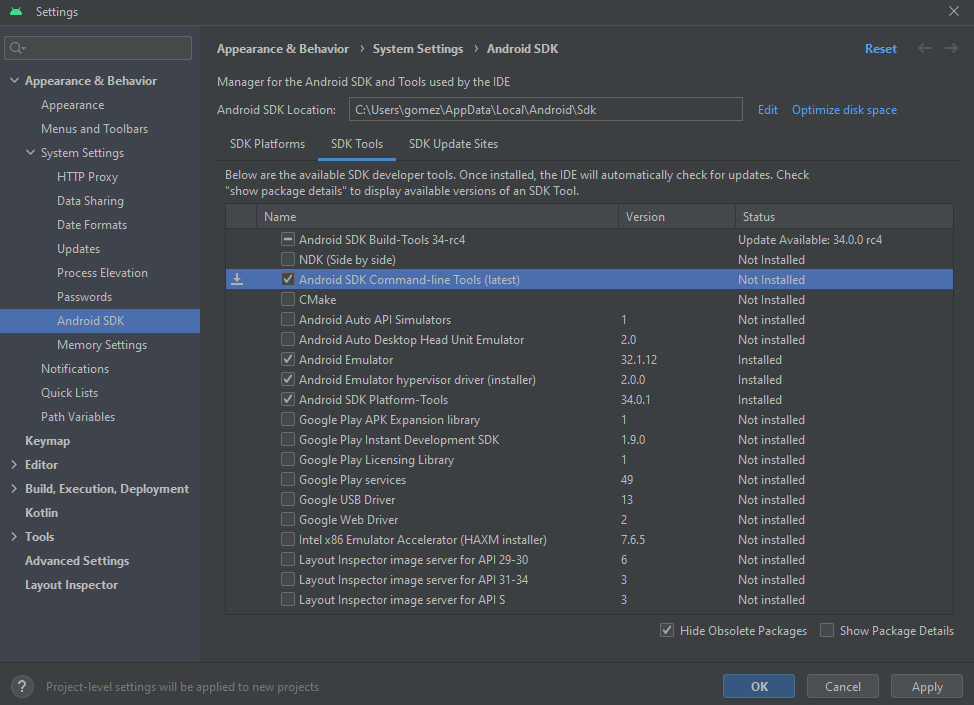974x705 pixels.
Task: Open Menus and Toolbars settings
Action: [x=94, y=129]
